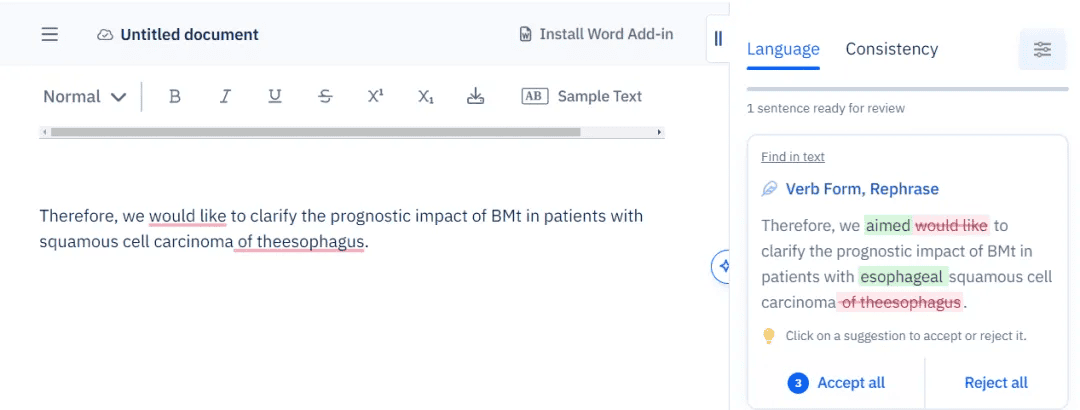The width and height of the screenshot is (1080, 410).
Task: Toggle strikethrough formatting
Action: 325,96
